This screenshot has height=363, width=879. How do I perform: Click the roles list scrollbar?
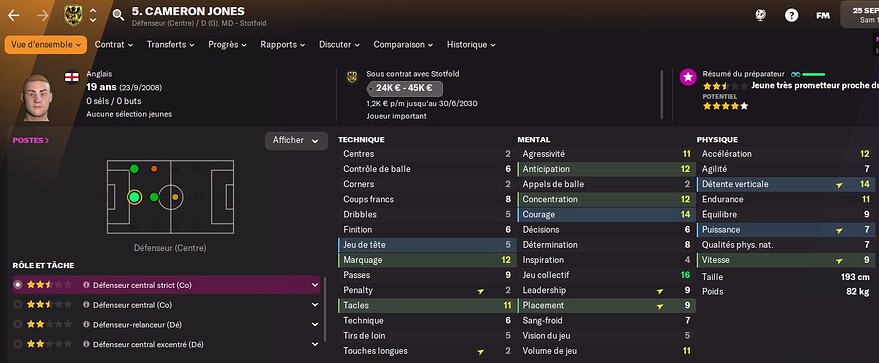point(325,308)
